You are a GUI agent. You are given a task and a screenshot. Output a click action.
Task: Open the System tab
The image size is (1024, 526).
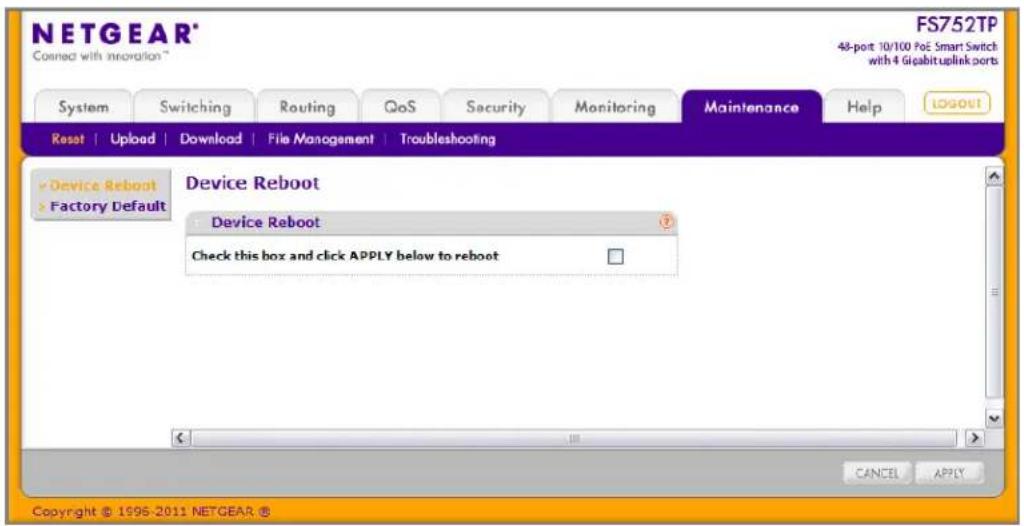[x=83, y=107]
